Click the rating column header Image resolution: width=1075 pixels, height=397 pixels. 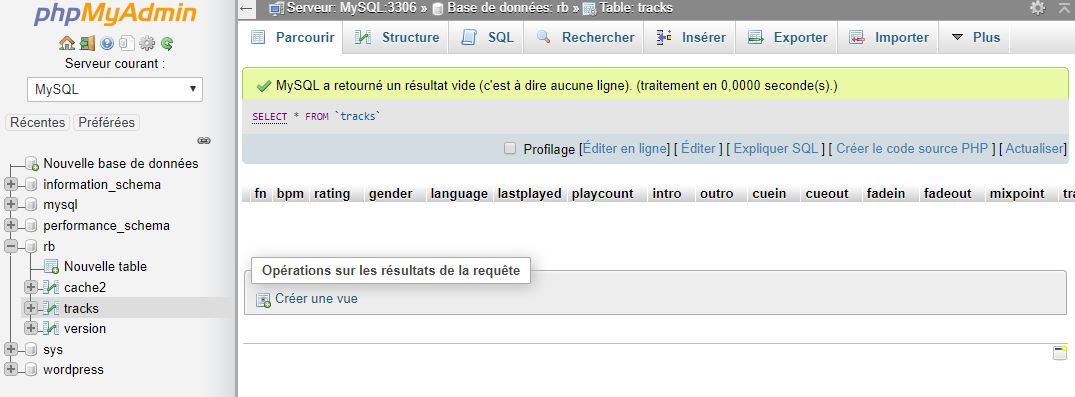[332, 193]
